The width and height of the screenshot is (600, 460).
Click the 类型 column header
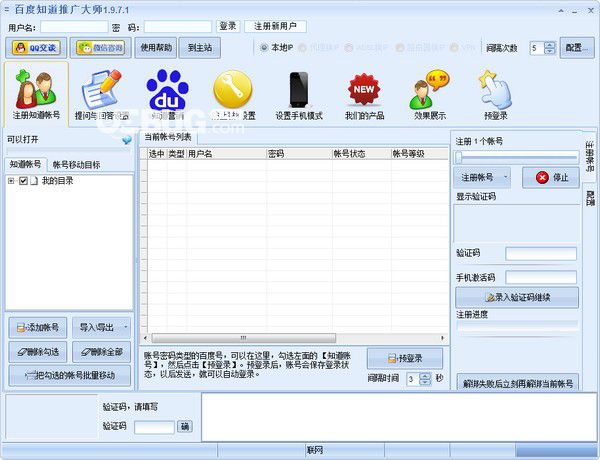[177, 154]
